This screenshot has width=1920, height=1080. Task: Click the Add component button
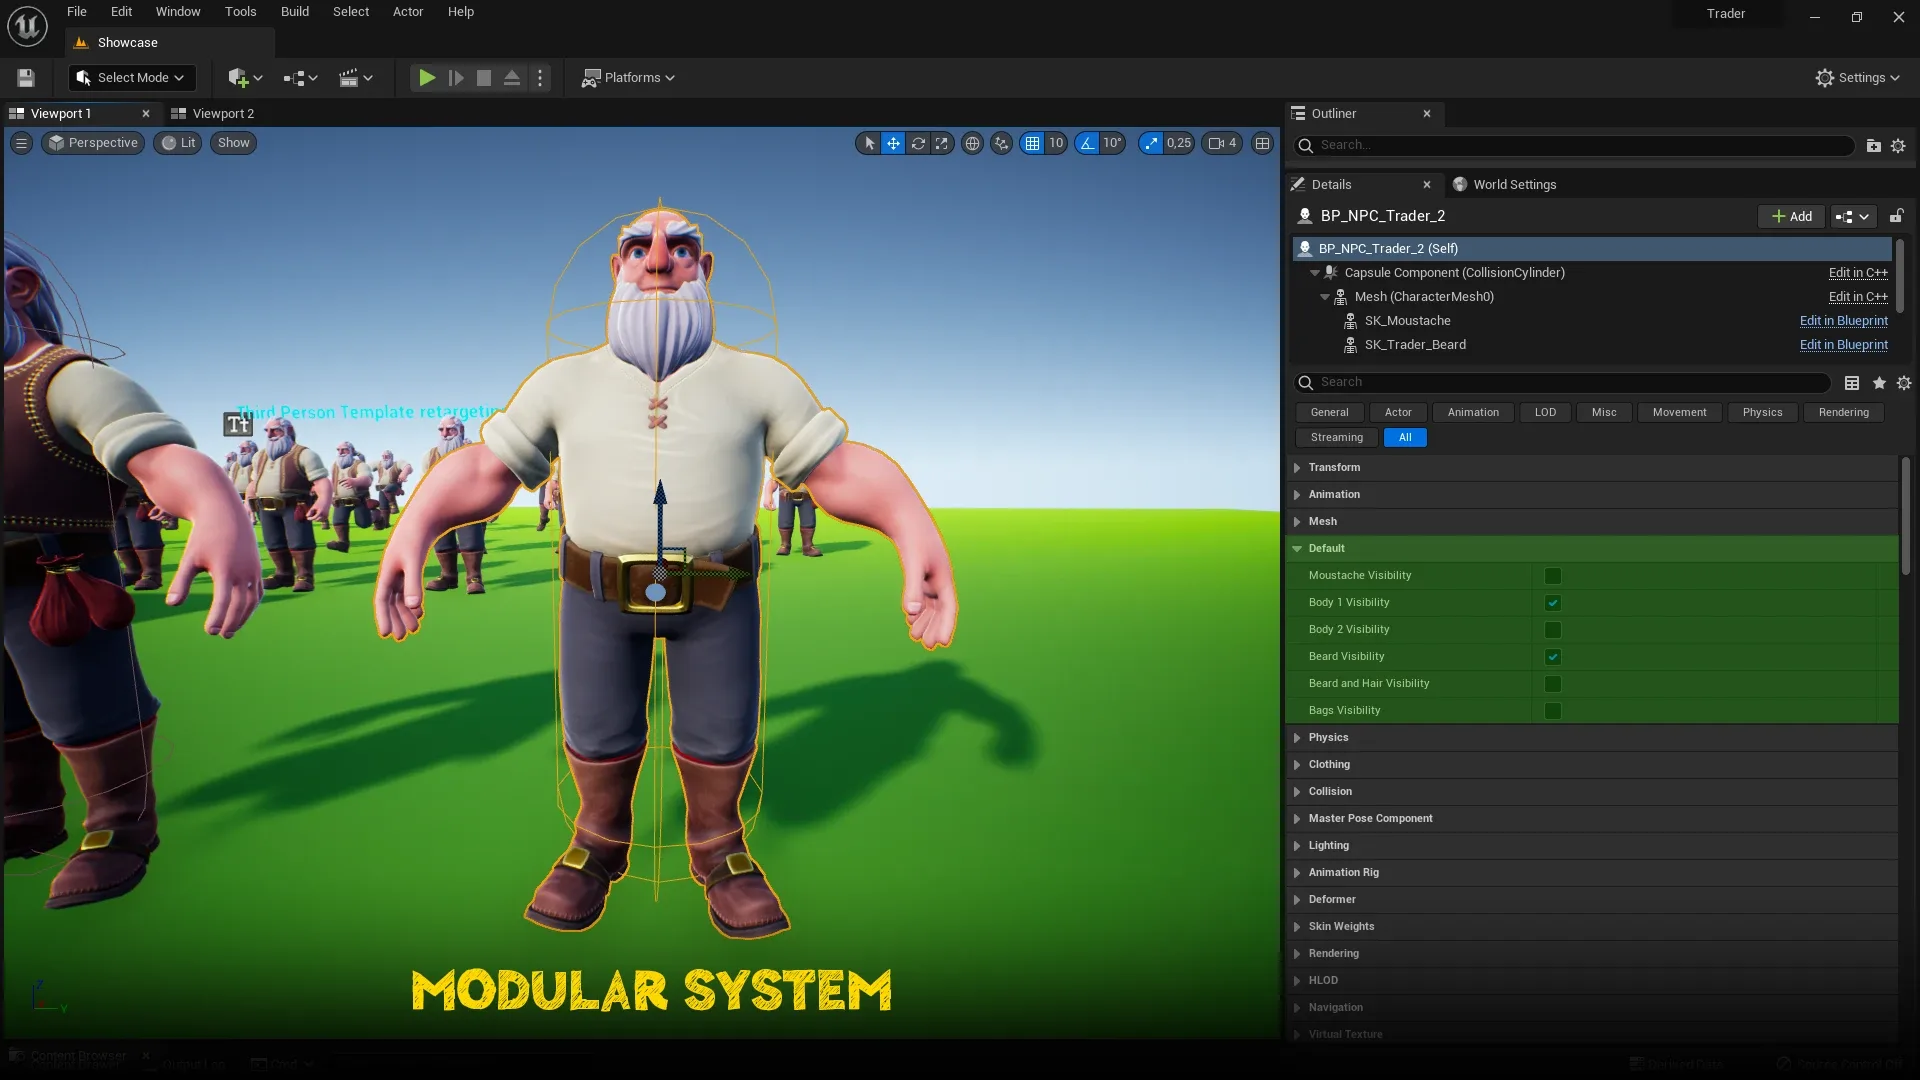click(1792, 216)
